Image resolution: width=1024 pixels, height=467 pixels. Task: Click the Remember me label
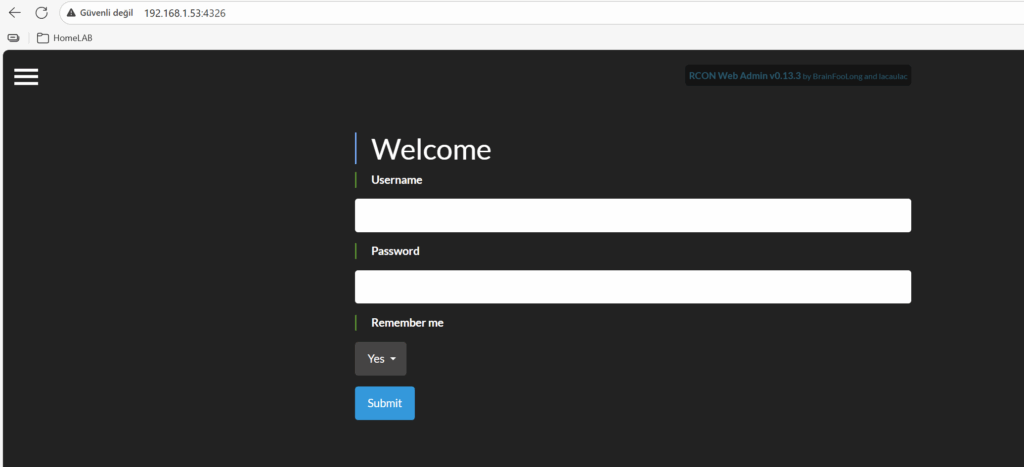tap(407, 323)
